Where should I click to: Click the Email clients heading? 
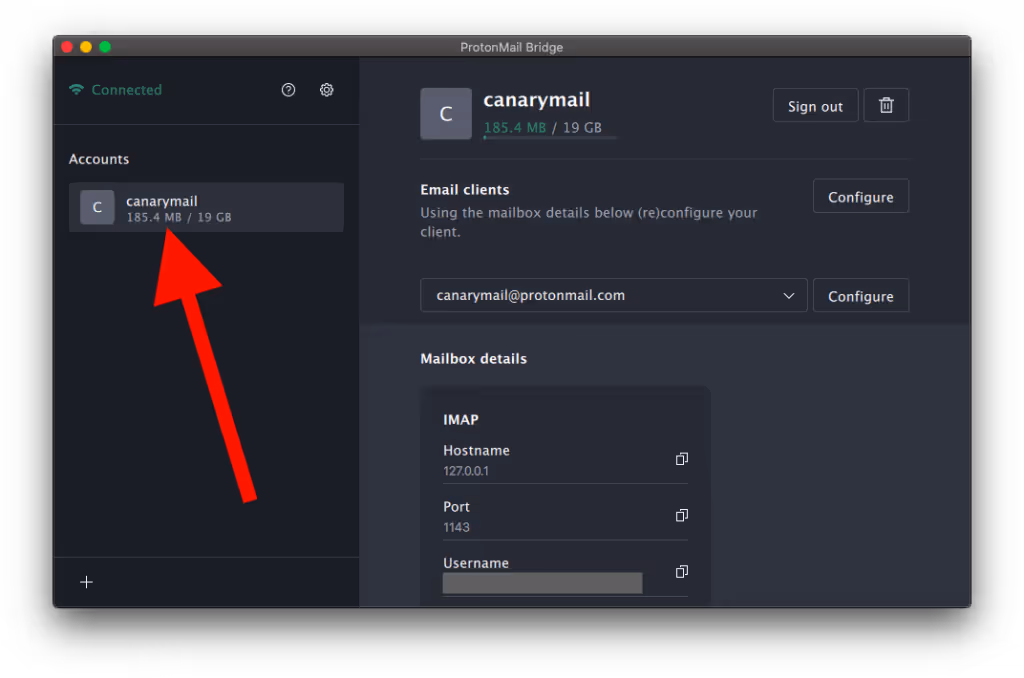(465, 190)
